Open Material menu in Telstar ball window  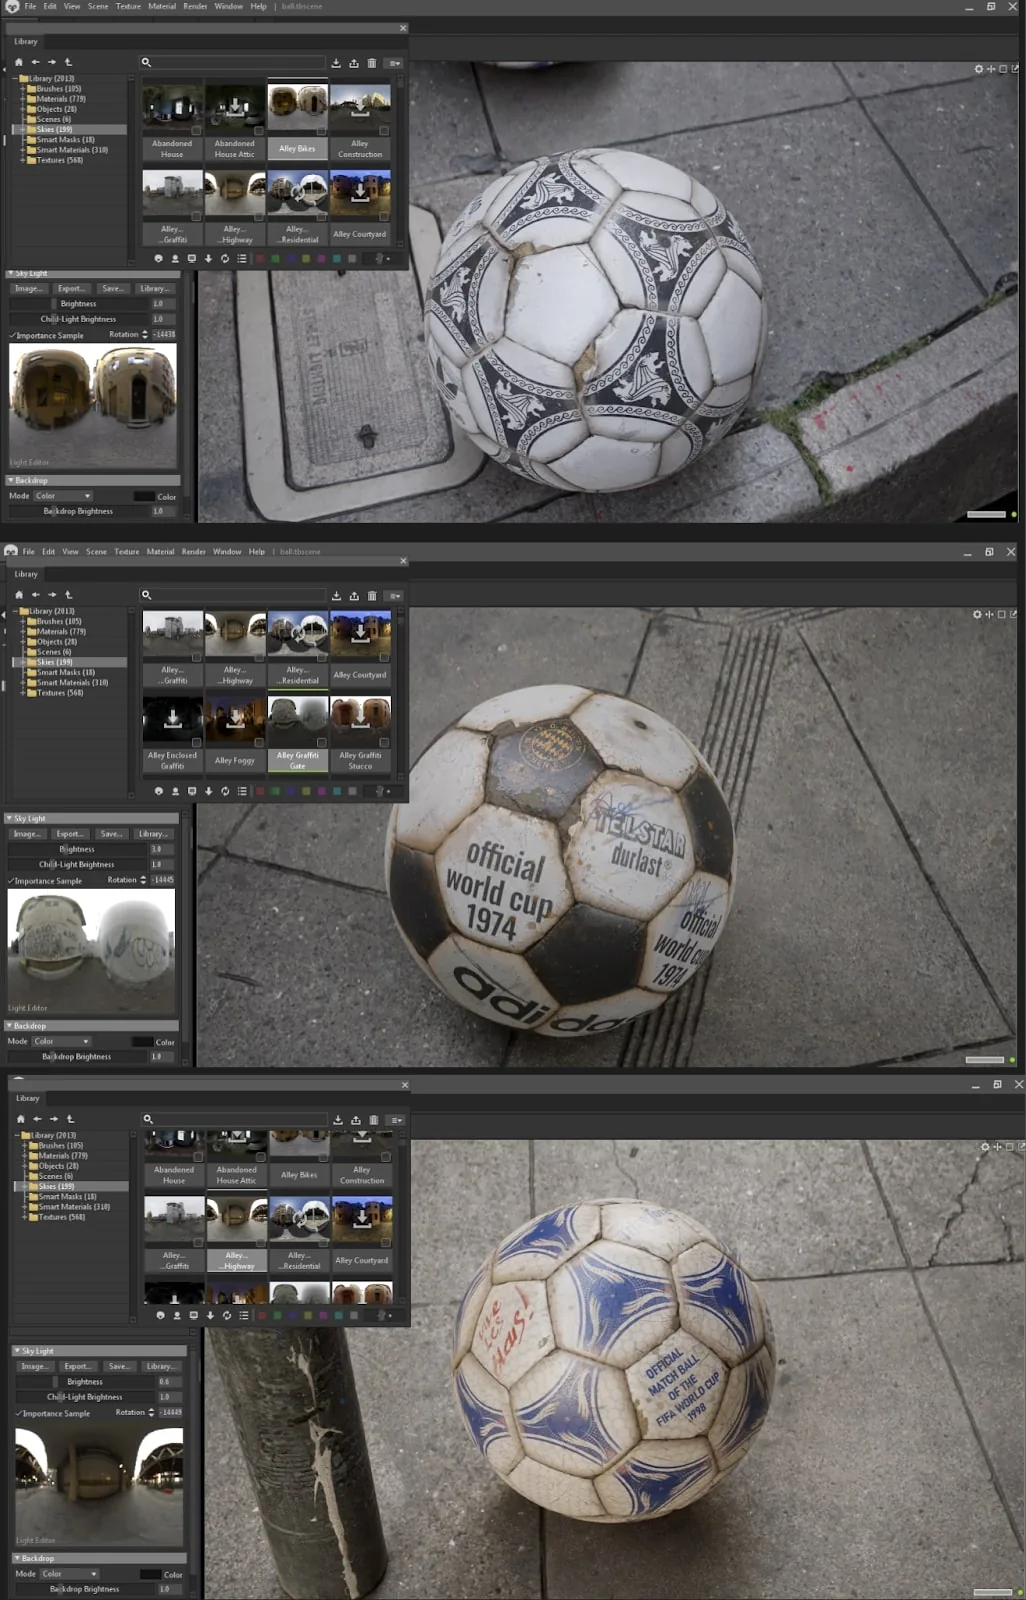coord(160,551)
